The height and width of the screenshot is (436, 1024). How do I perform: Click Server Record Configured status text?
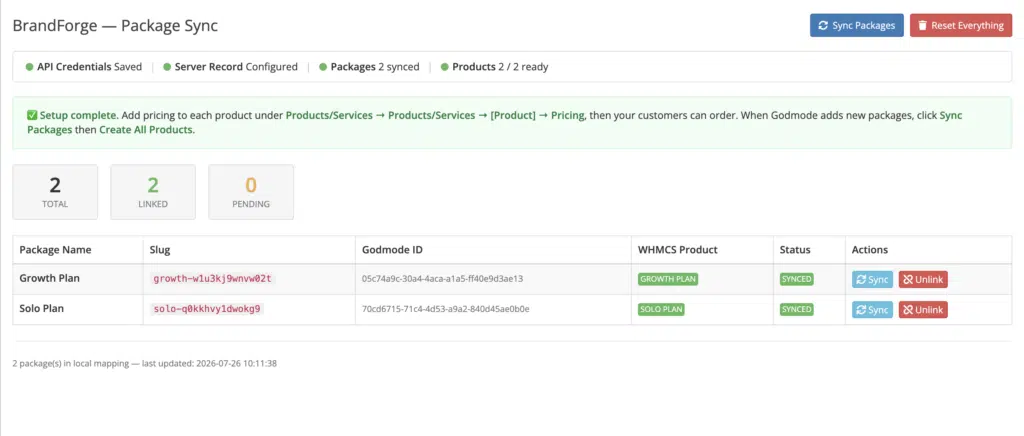pyautogui.click(x=236, y=67)
